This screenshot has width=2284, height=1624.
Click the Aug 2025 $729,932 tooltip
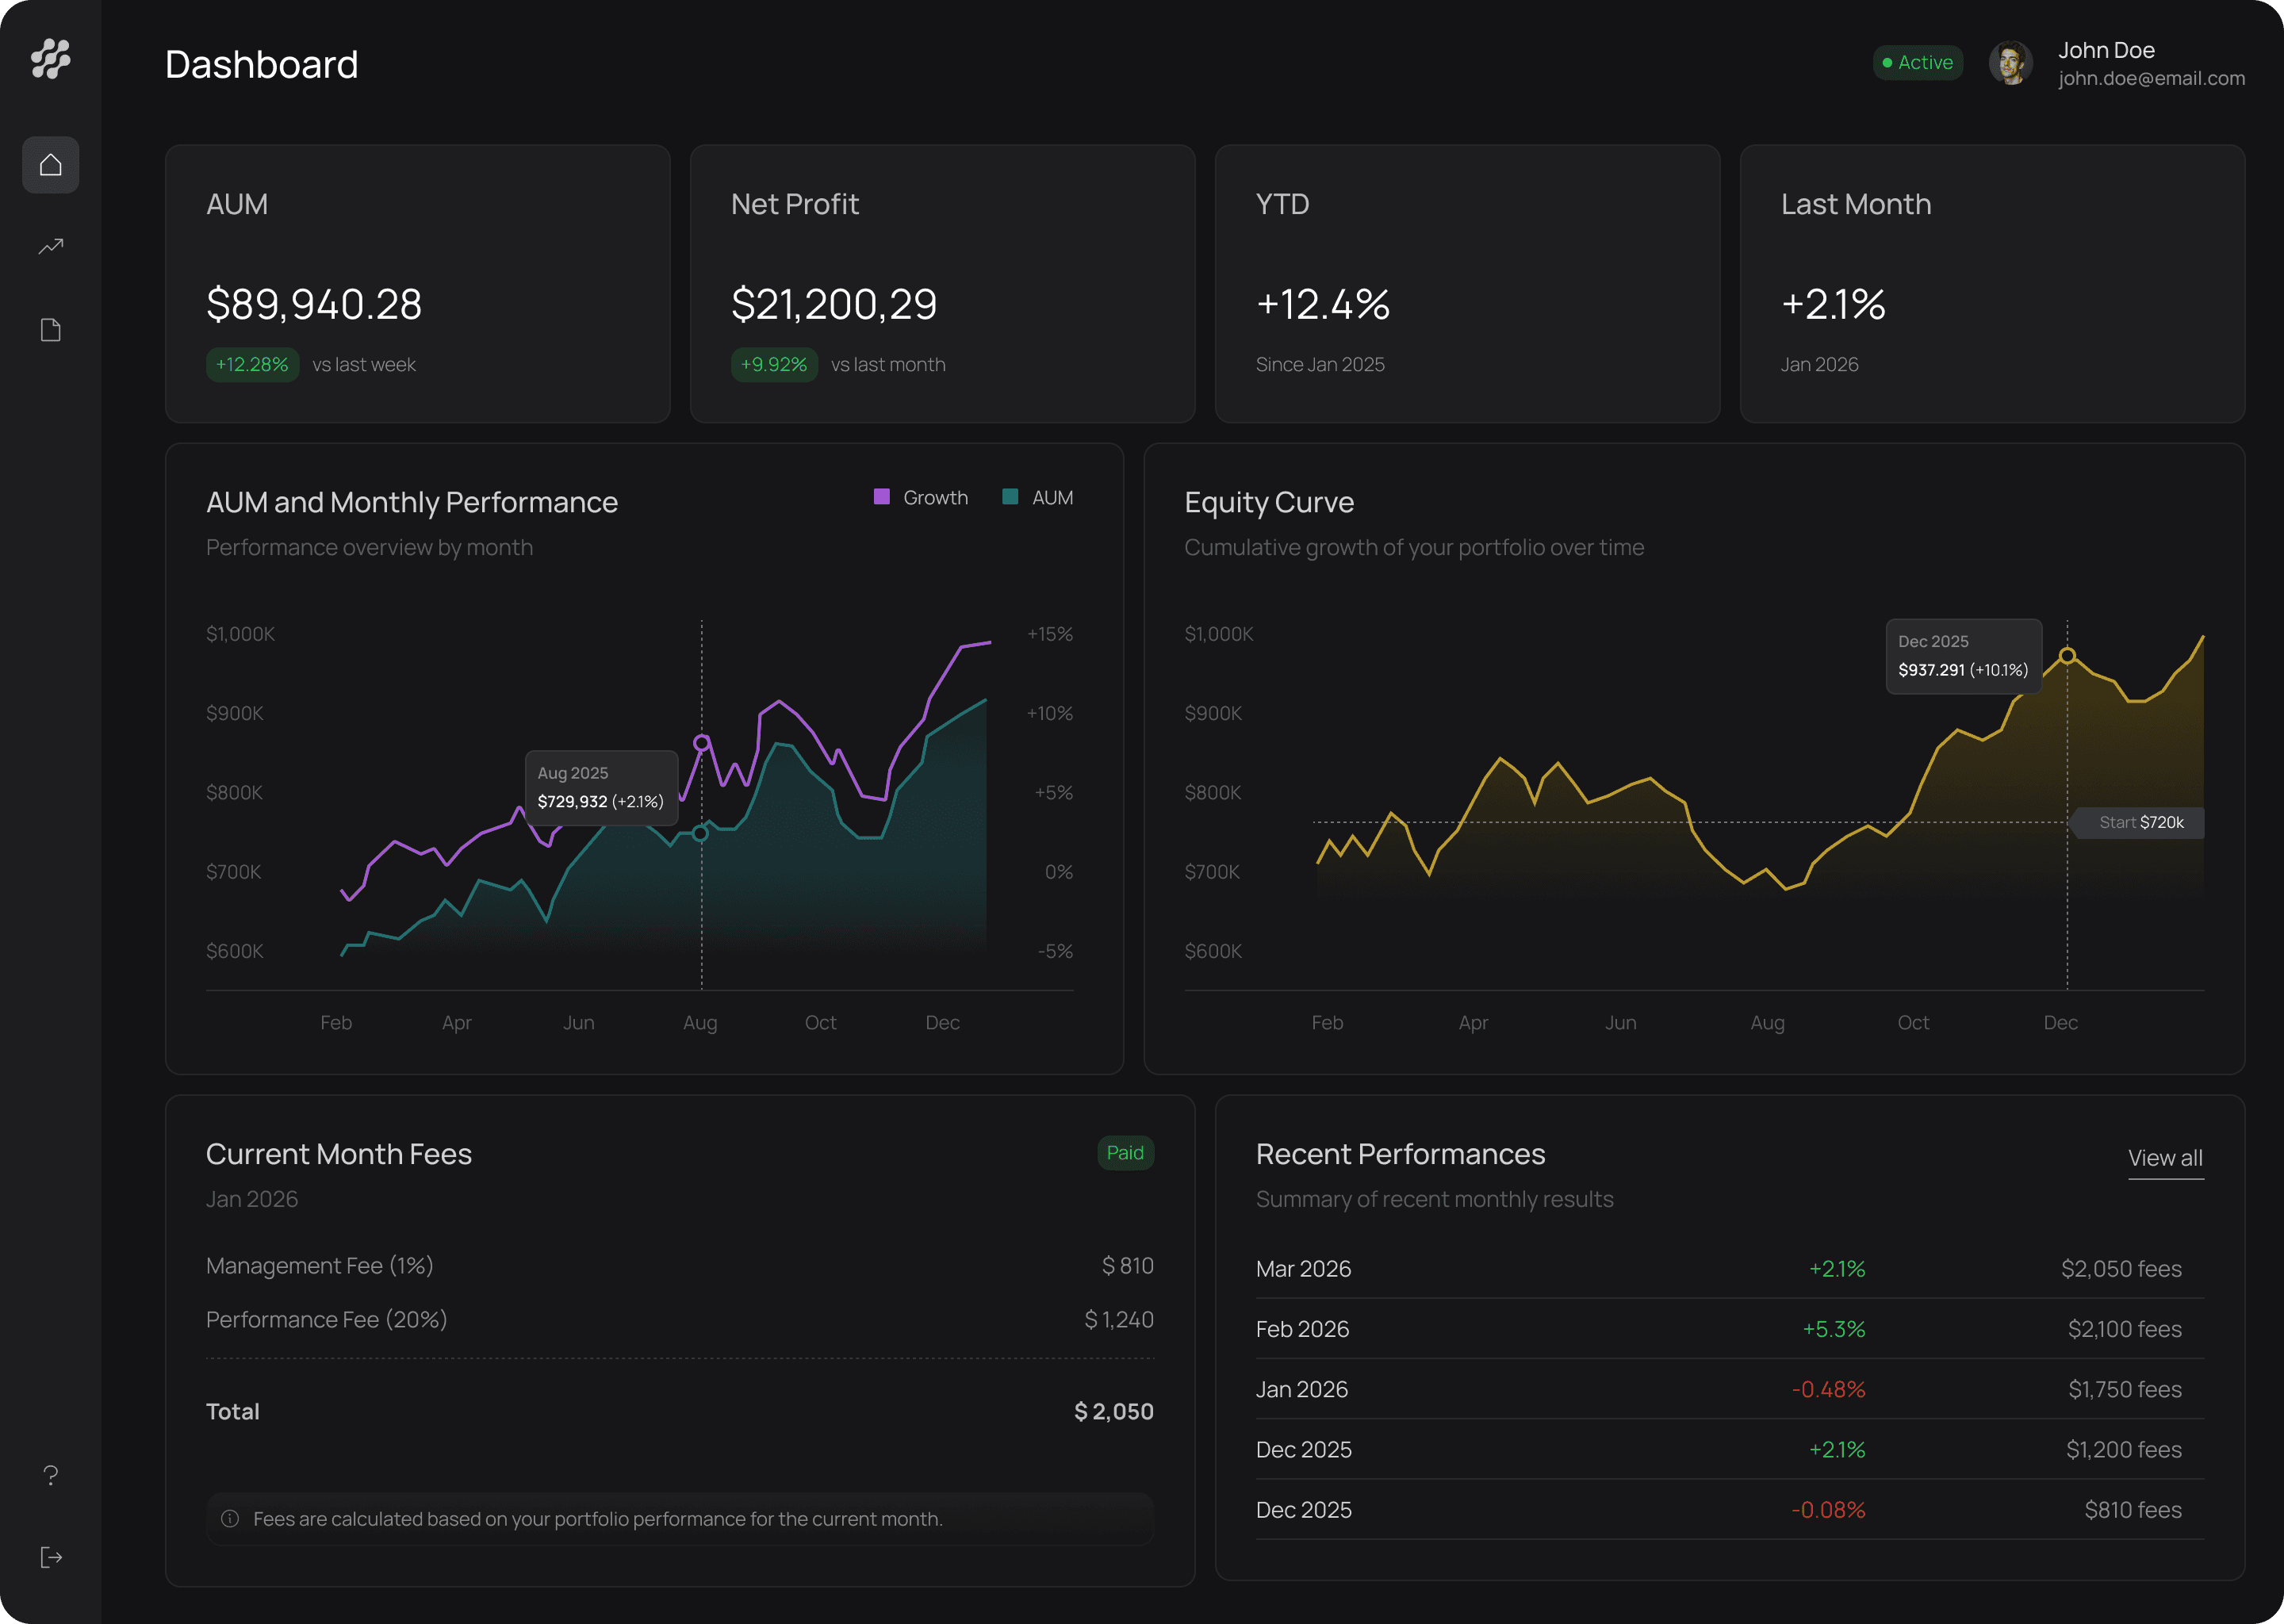(601, 787)
